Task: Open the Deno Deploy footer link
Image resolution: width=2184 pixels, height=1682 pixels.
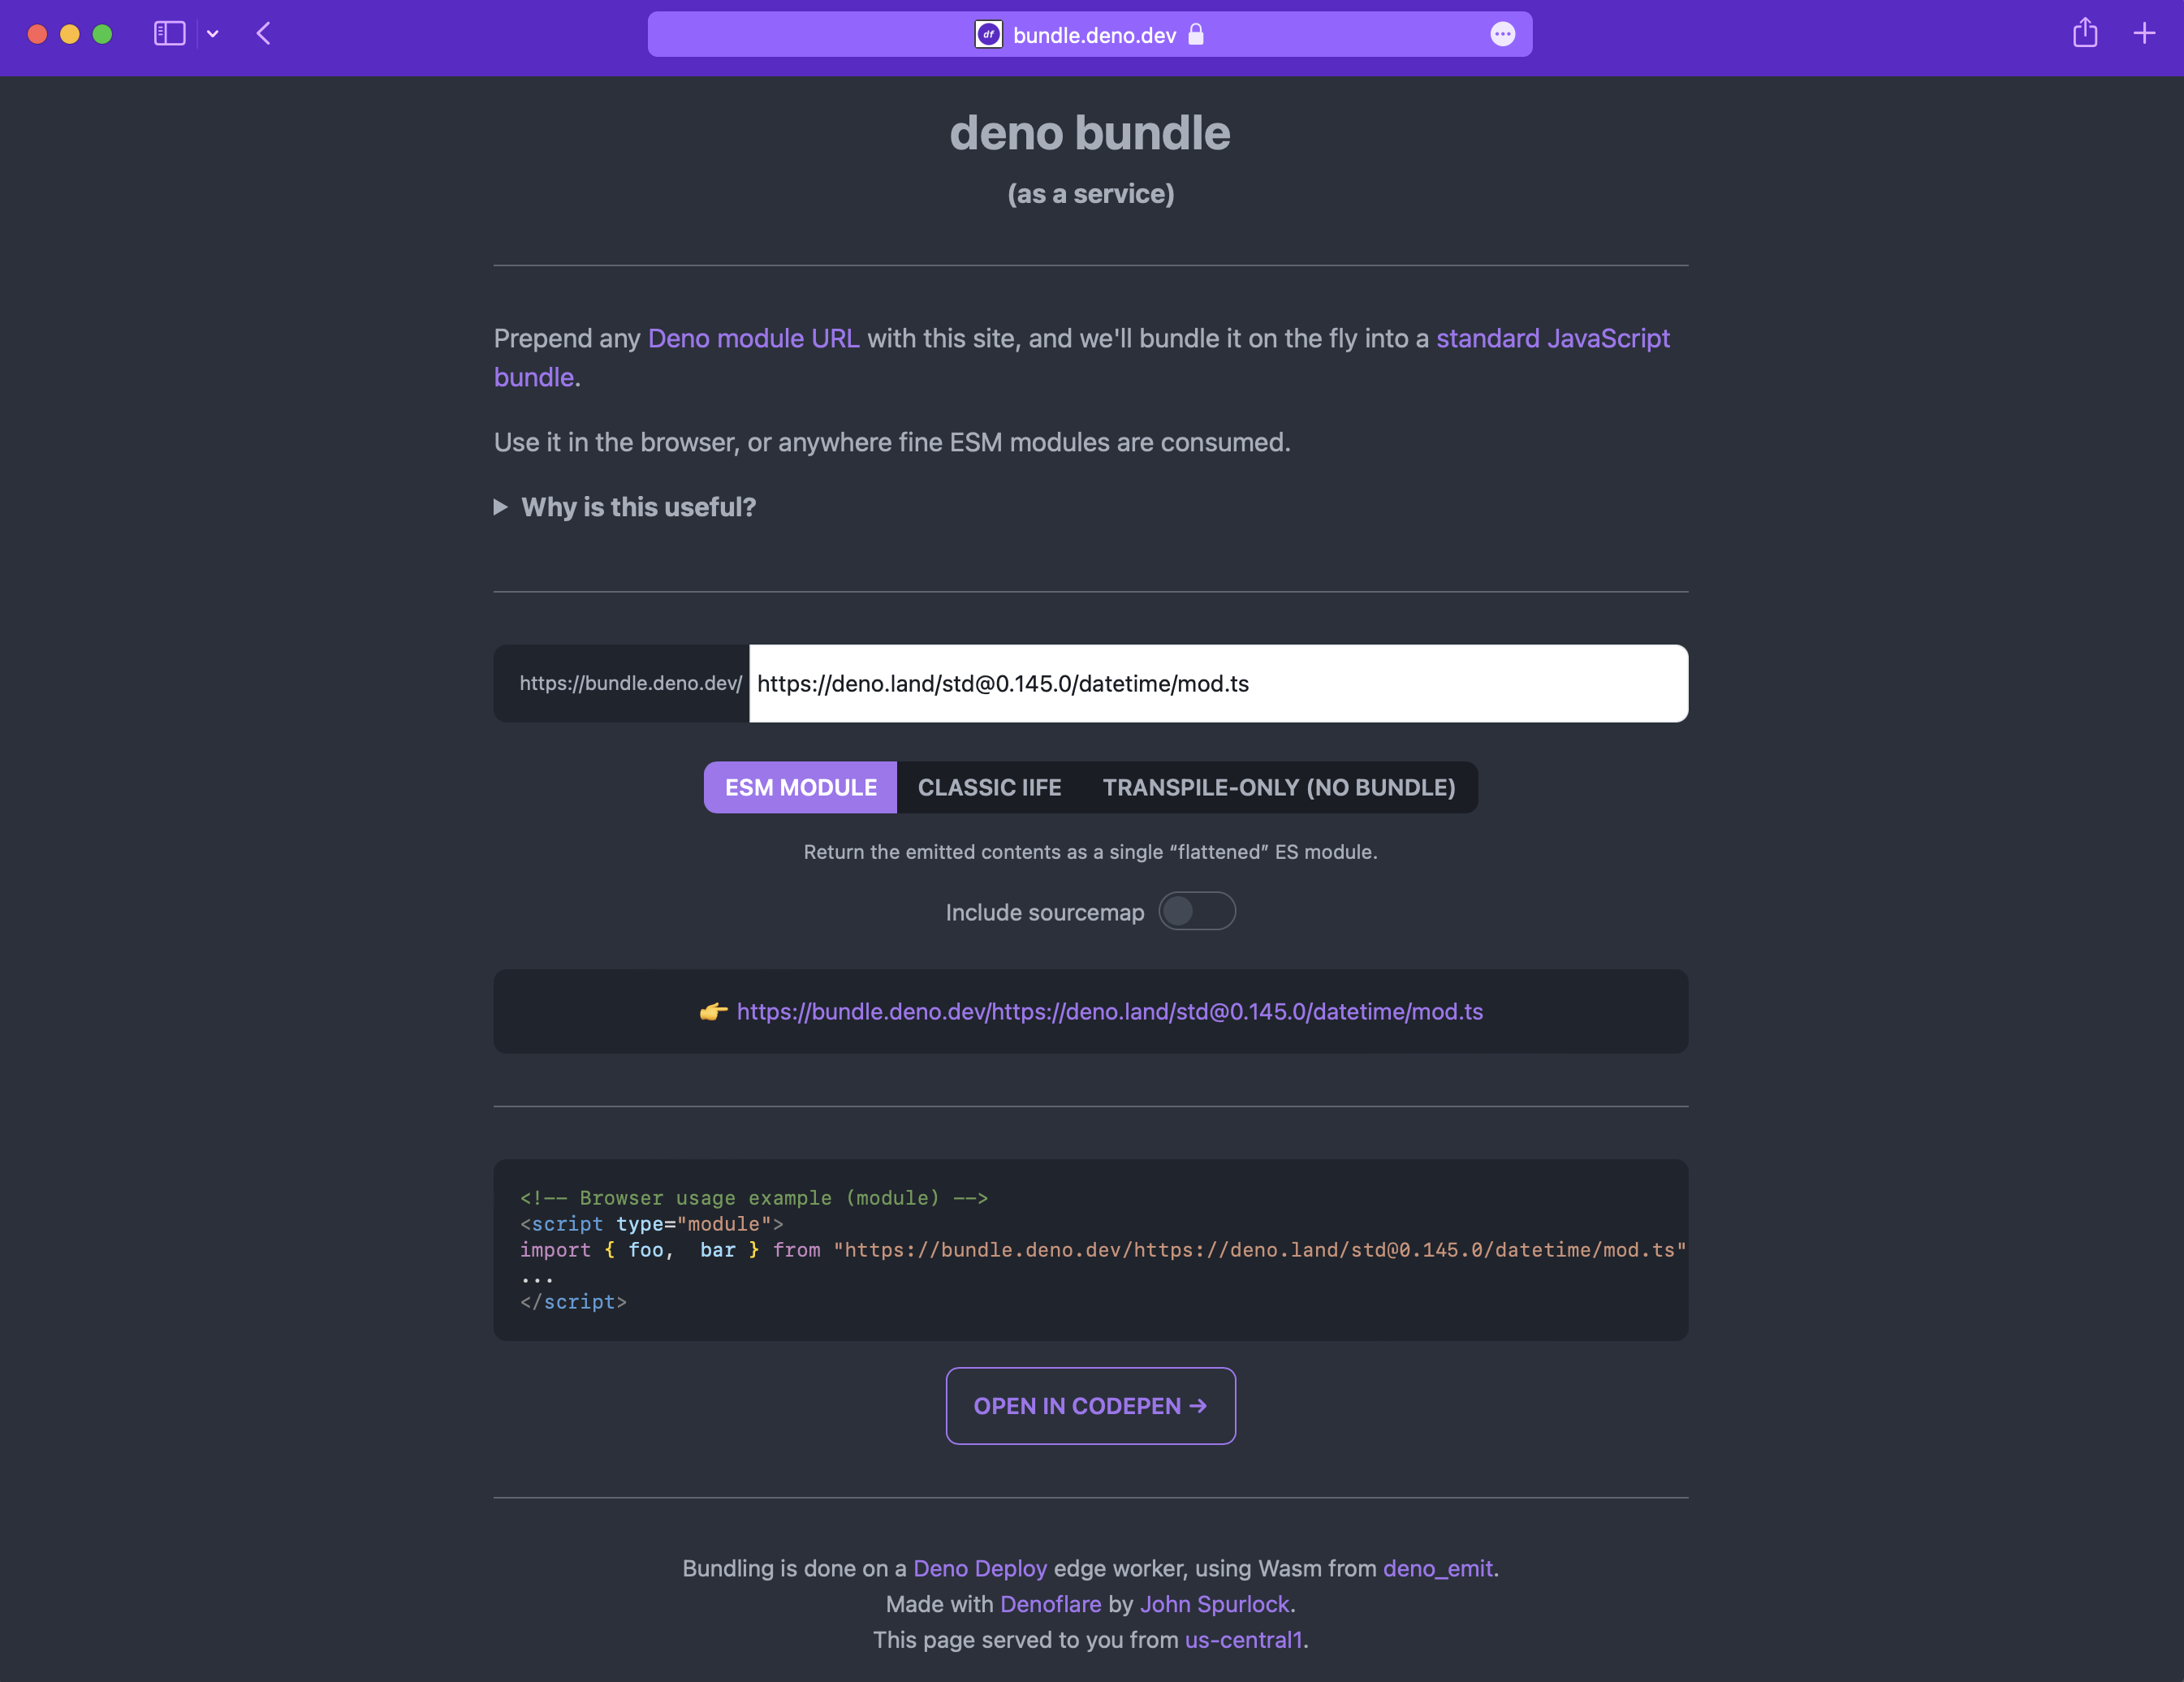Action: pyautogui.click(x=979, y=1568)
